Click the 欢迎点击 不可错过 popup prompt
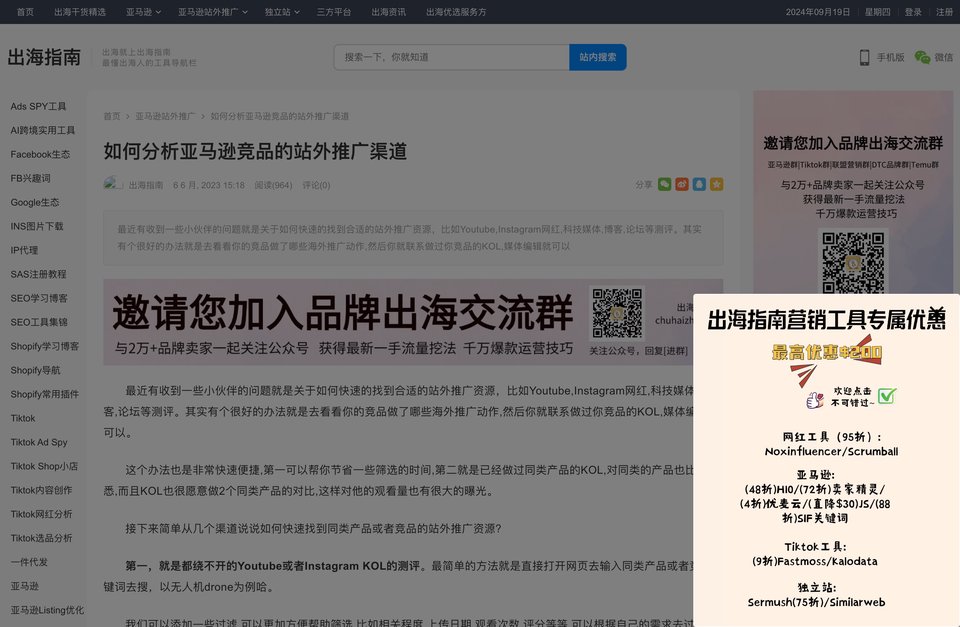This screenshot has width=960, height=627. point(852,397)
